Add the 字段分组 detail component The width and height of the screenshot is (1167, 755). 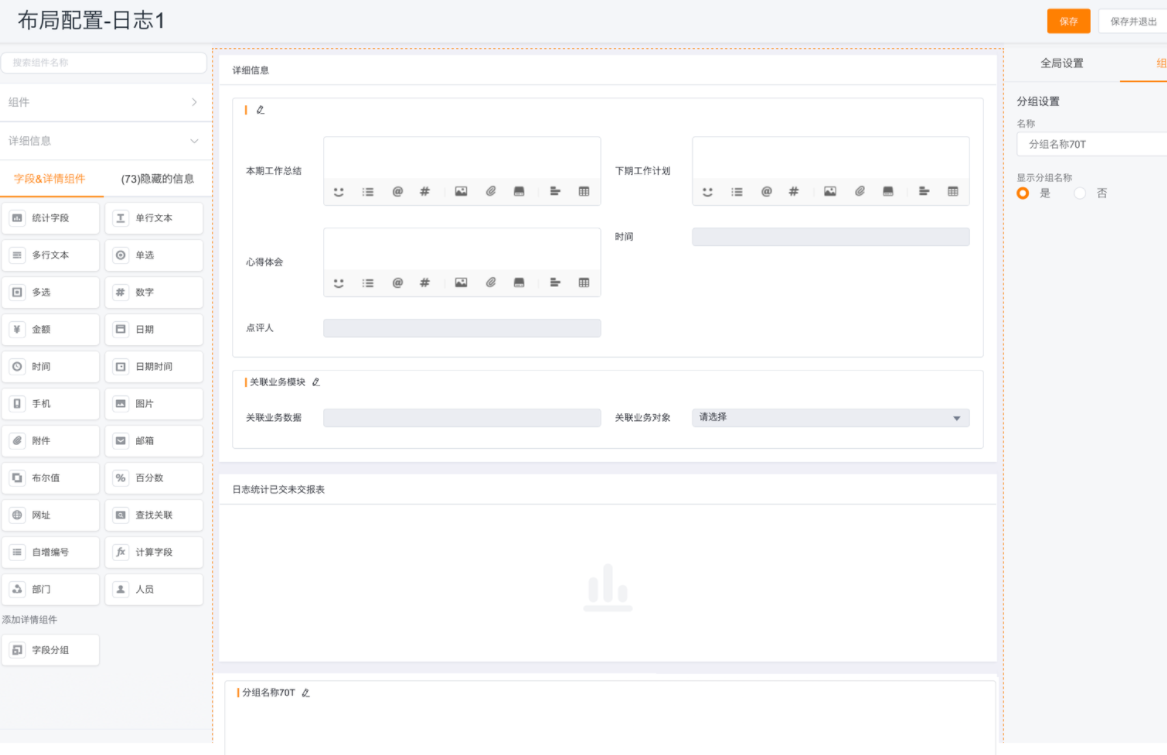51,650
